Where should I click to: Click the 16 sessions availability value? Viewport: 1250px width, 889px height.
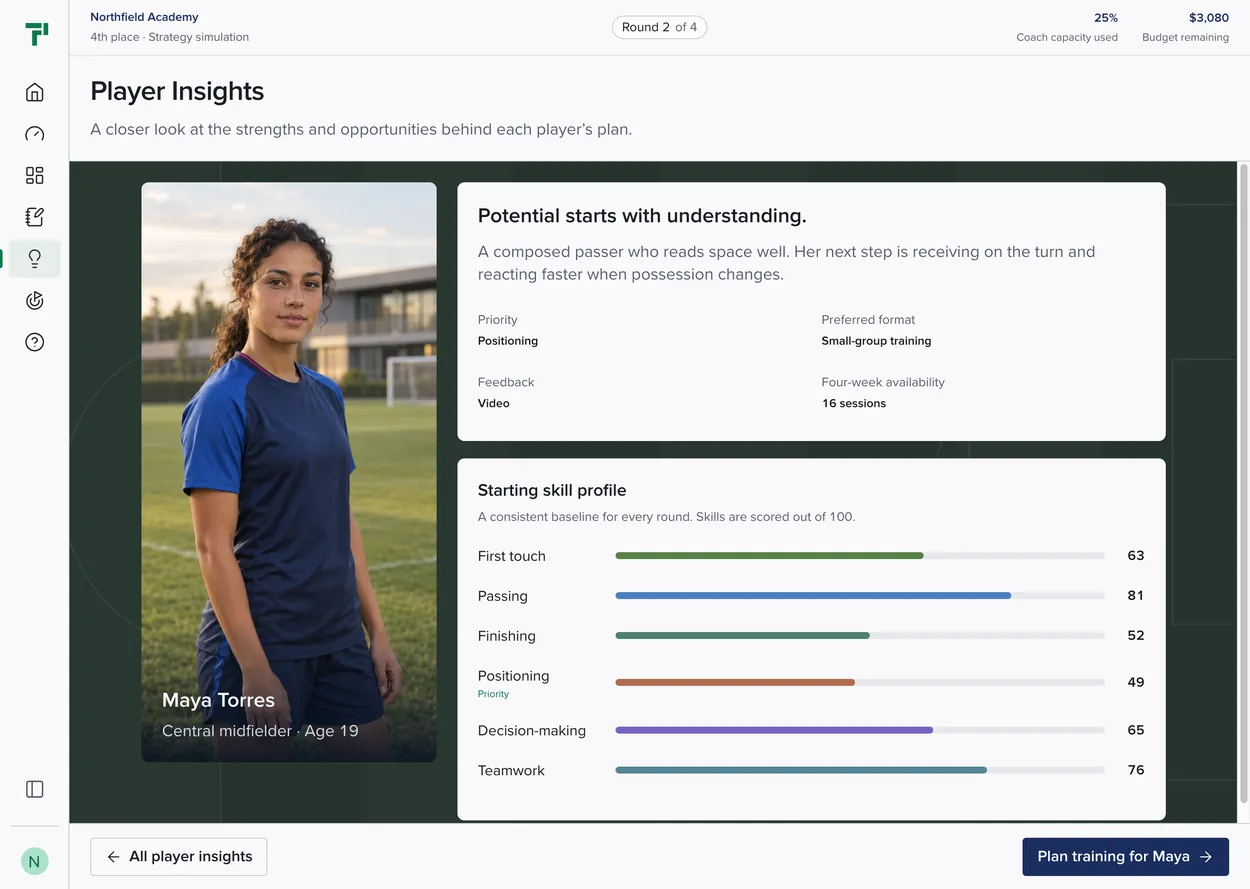854,403
